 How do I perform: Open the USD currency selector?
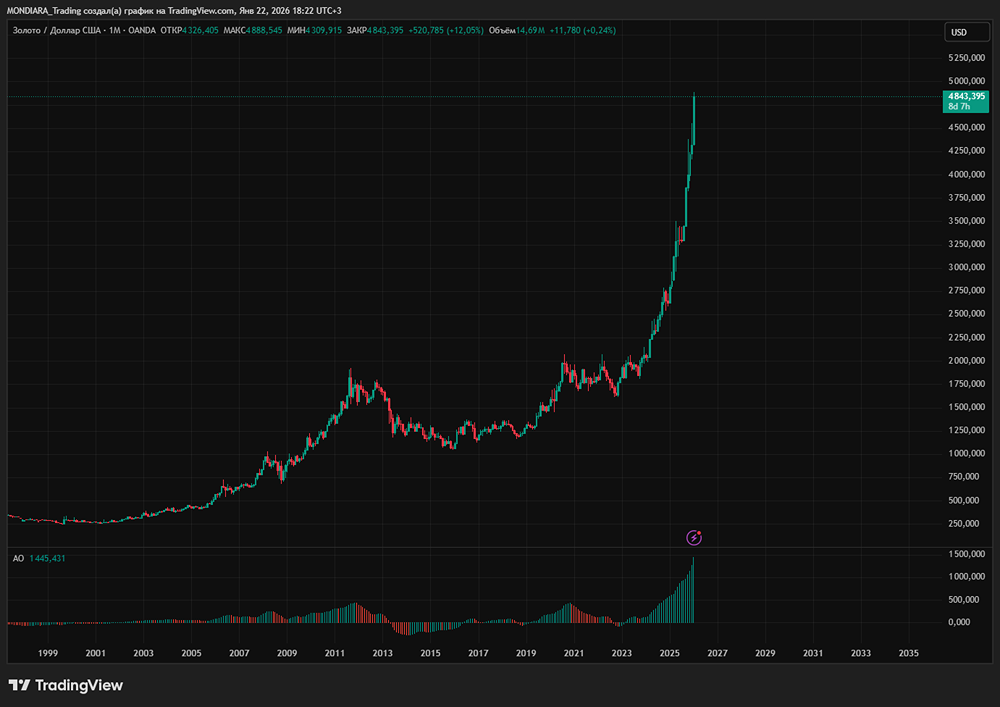coord(966,32)
